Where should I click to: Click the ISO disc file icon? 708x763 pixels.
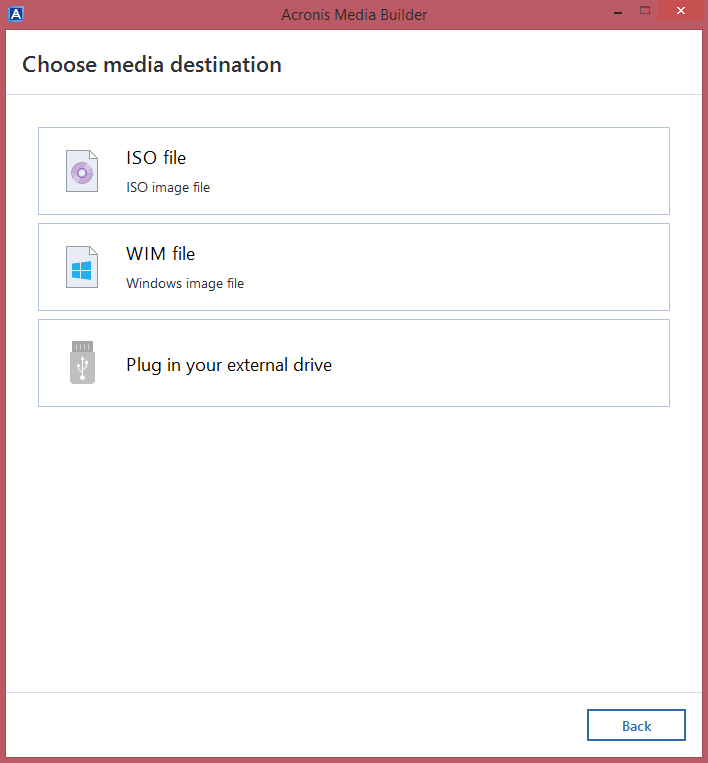[82, 171]
